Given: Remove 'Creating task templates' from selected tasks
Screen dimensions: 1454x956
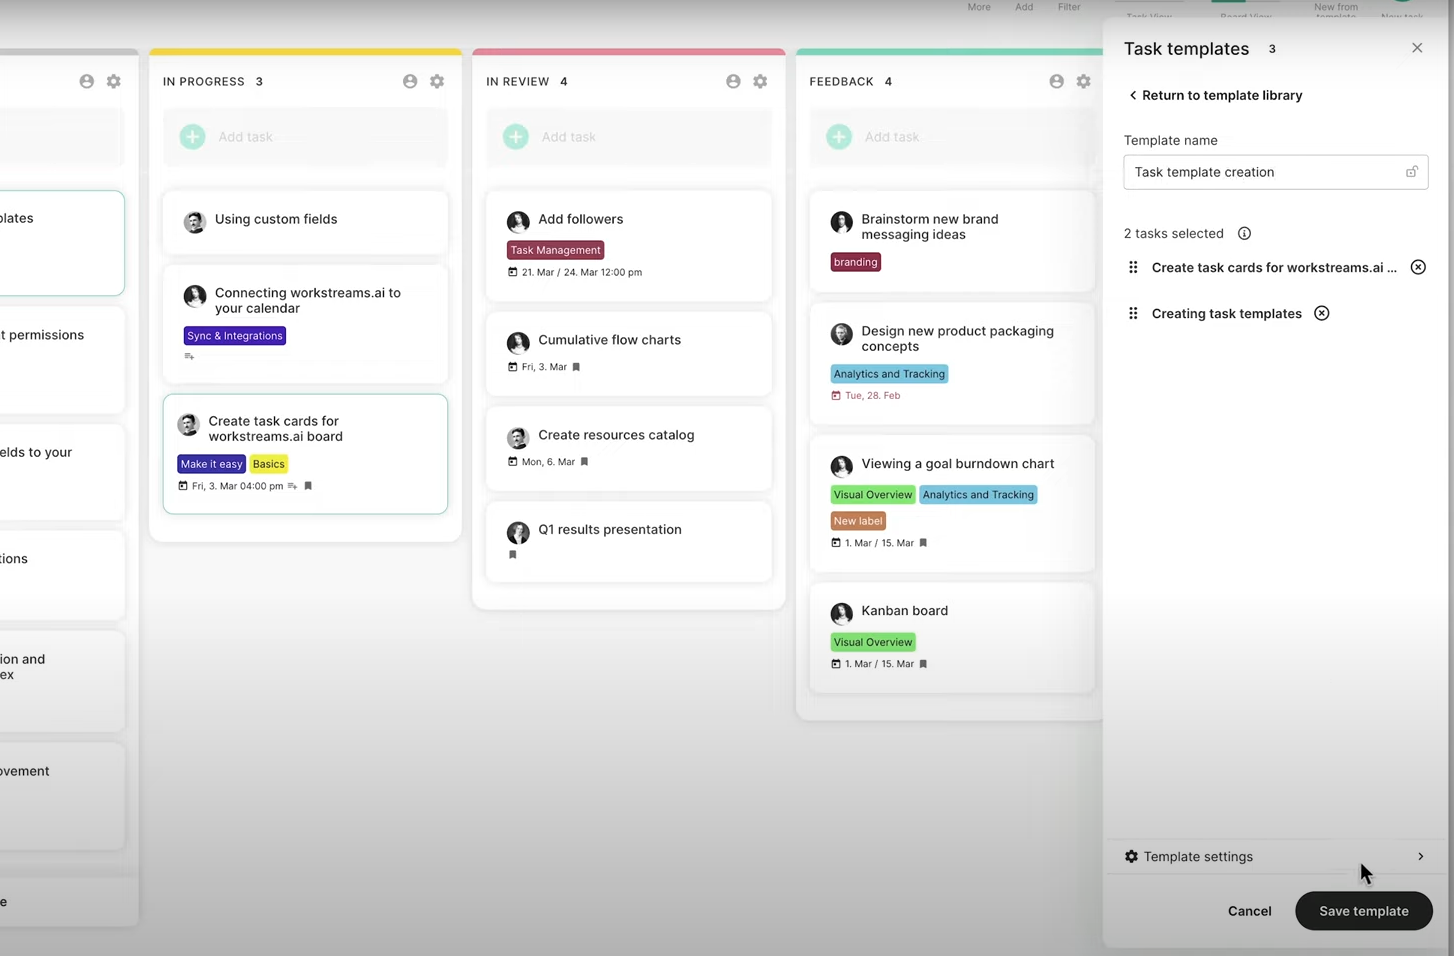Looking at the screenshot, I should pyautogui.click(x=1321, y=314).
